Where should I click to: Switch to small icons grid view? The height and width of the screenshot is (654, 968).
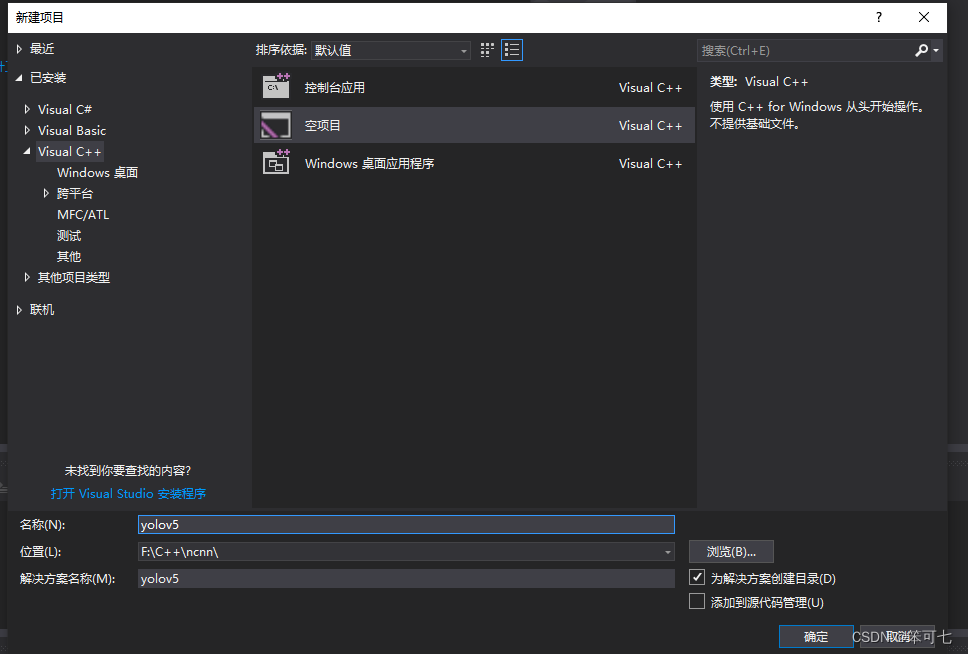coord(487,50)
